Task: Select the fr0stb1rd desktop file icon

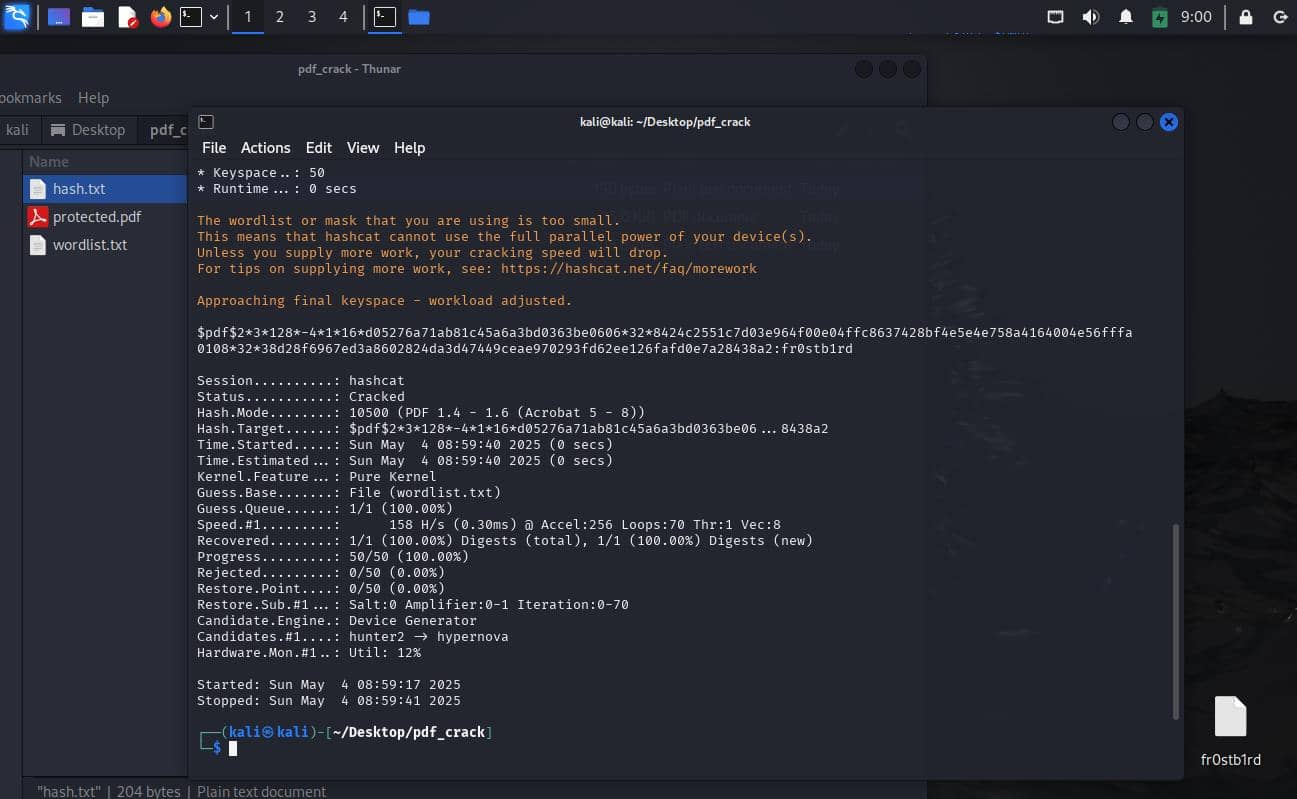Action: pyautogui.click(x=1230, y=717)
